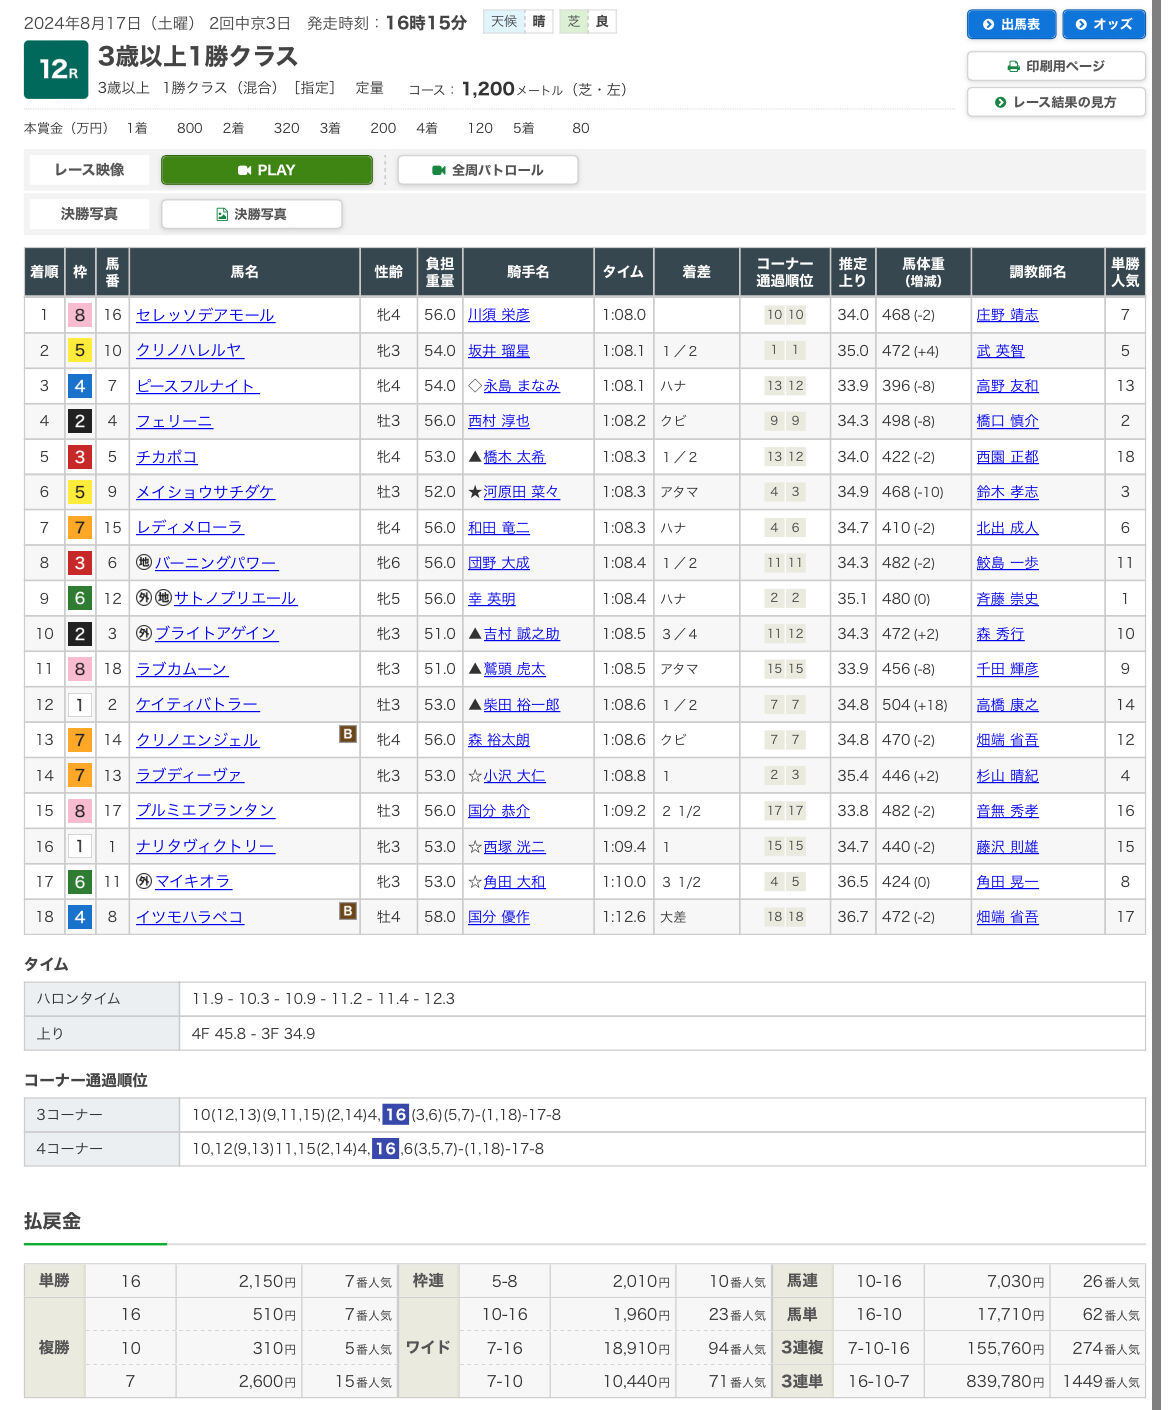Open horse サトノプリエール

click(235, 598)
